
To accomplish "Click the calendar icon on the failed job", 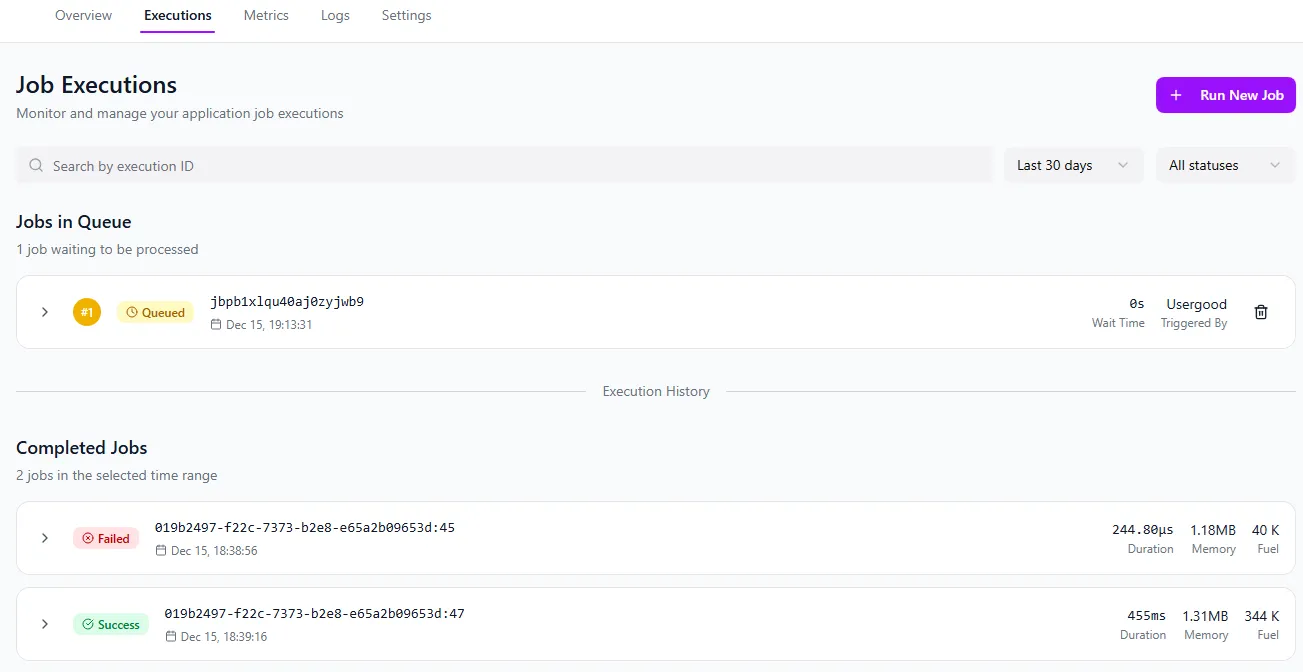I will [163, 551].
